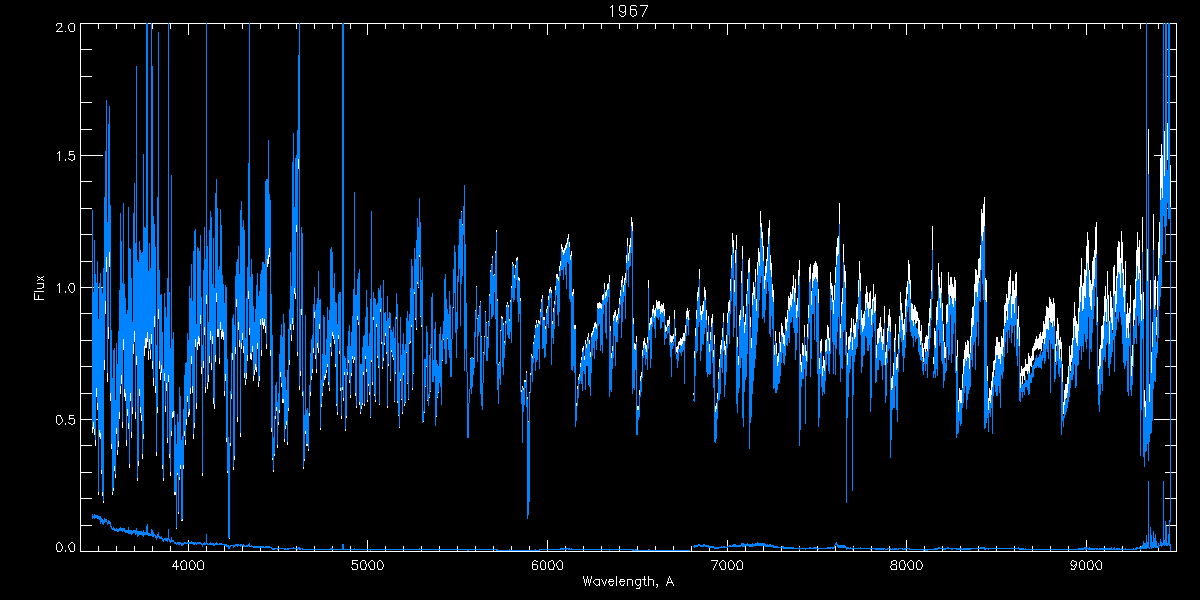This screenshot has height=600, width=1200.
Task: Click the 0.5 flux tick label
Action: (64, 418)
